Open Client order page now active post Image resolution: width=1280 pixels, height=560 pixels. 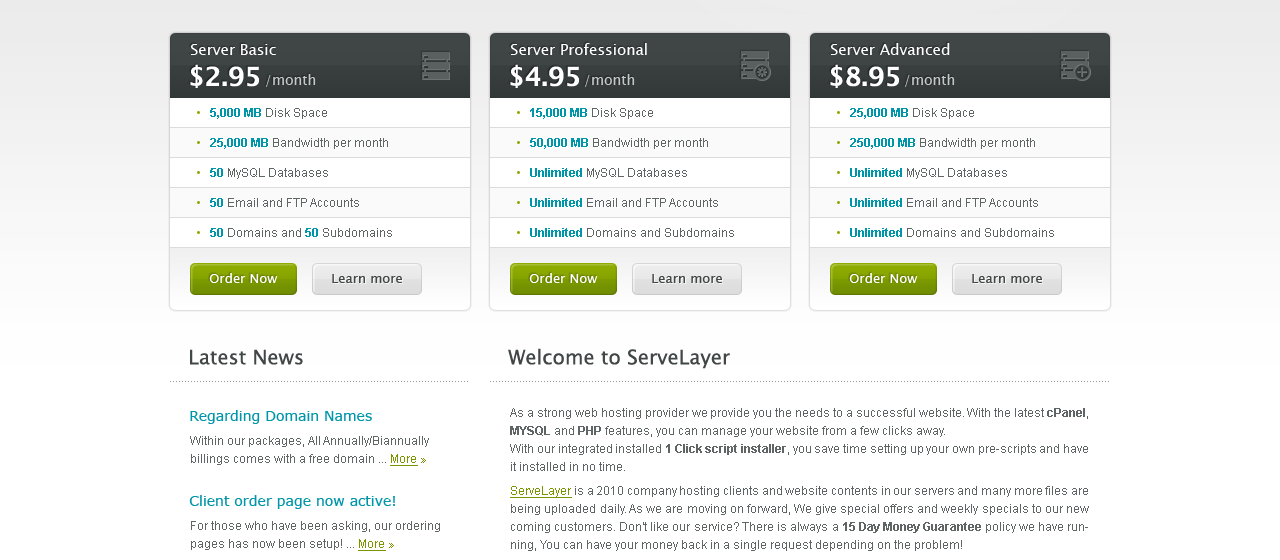click(x=293, y=501)
